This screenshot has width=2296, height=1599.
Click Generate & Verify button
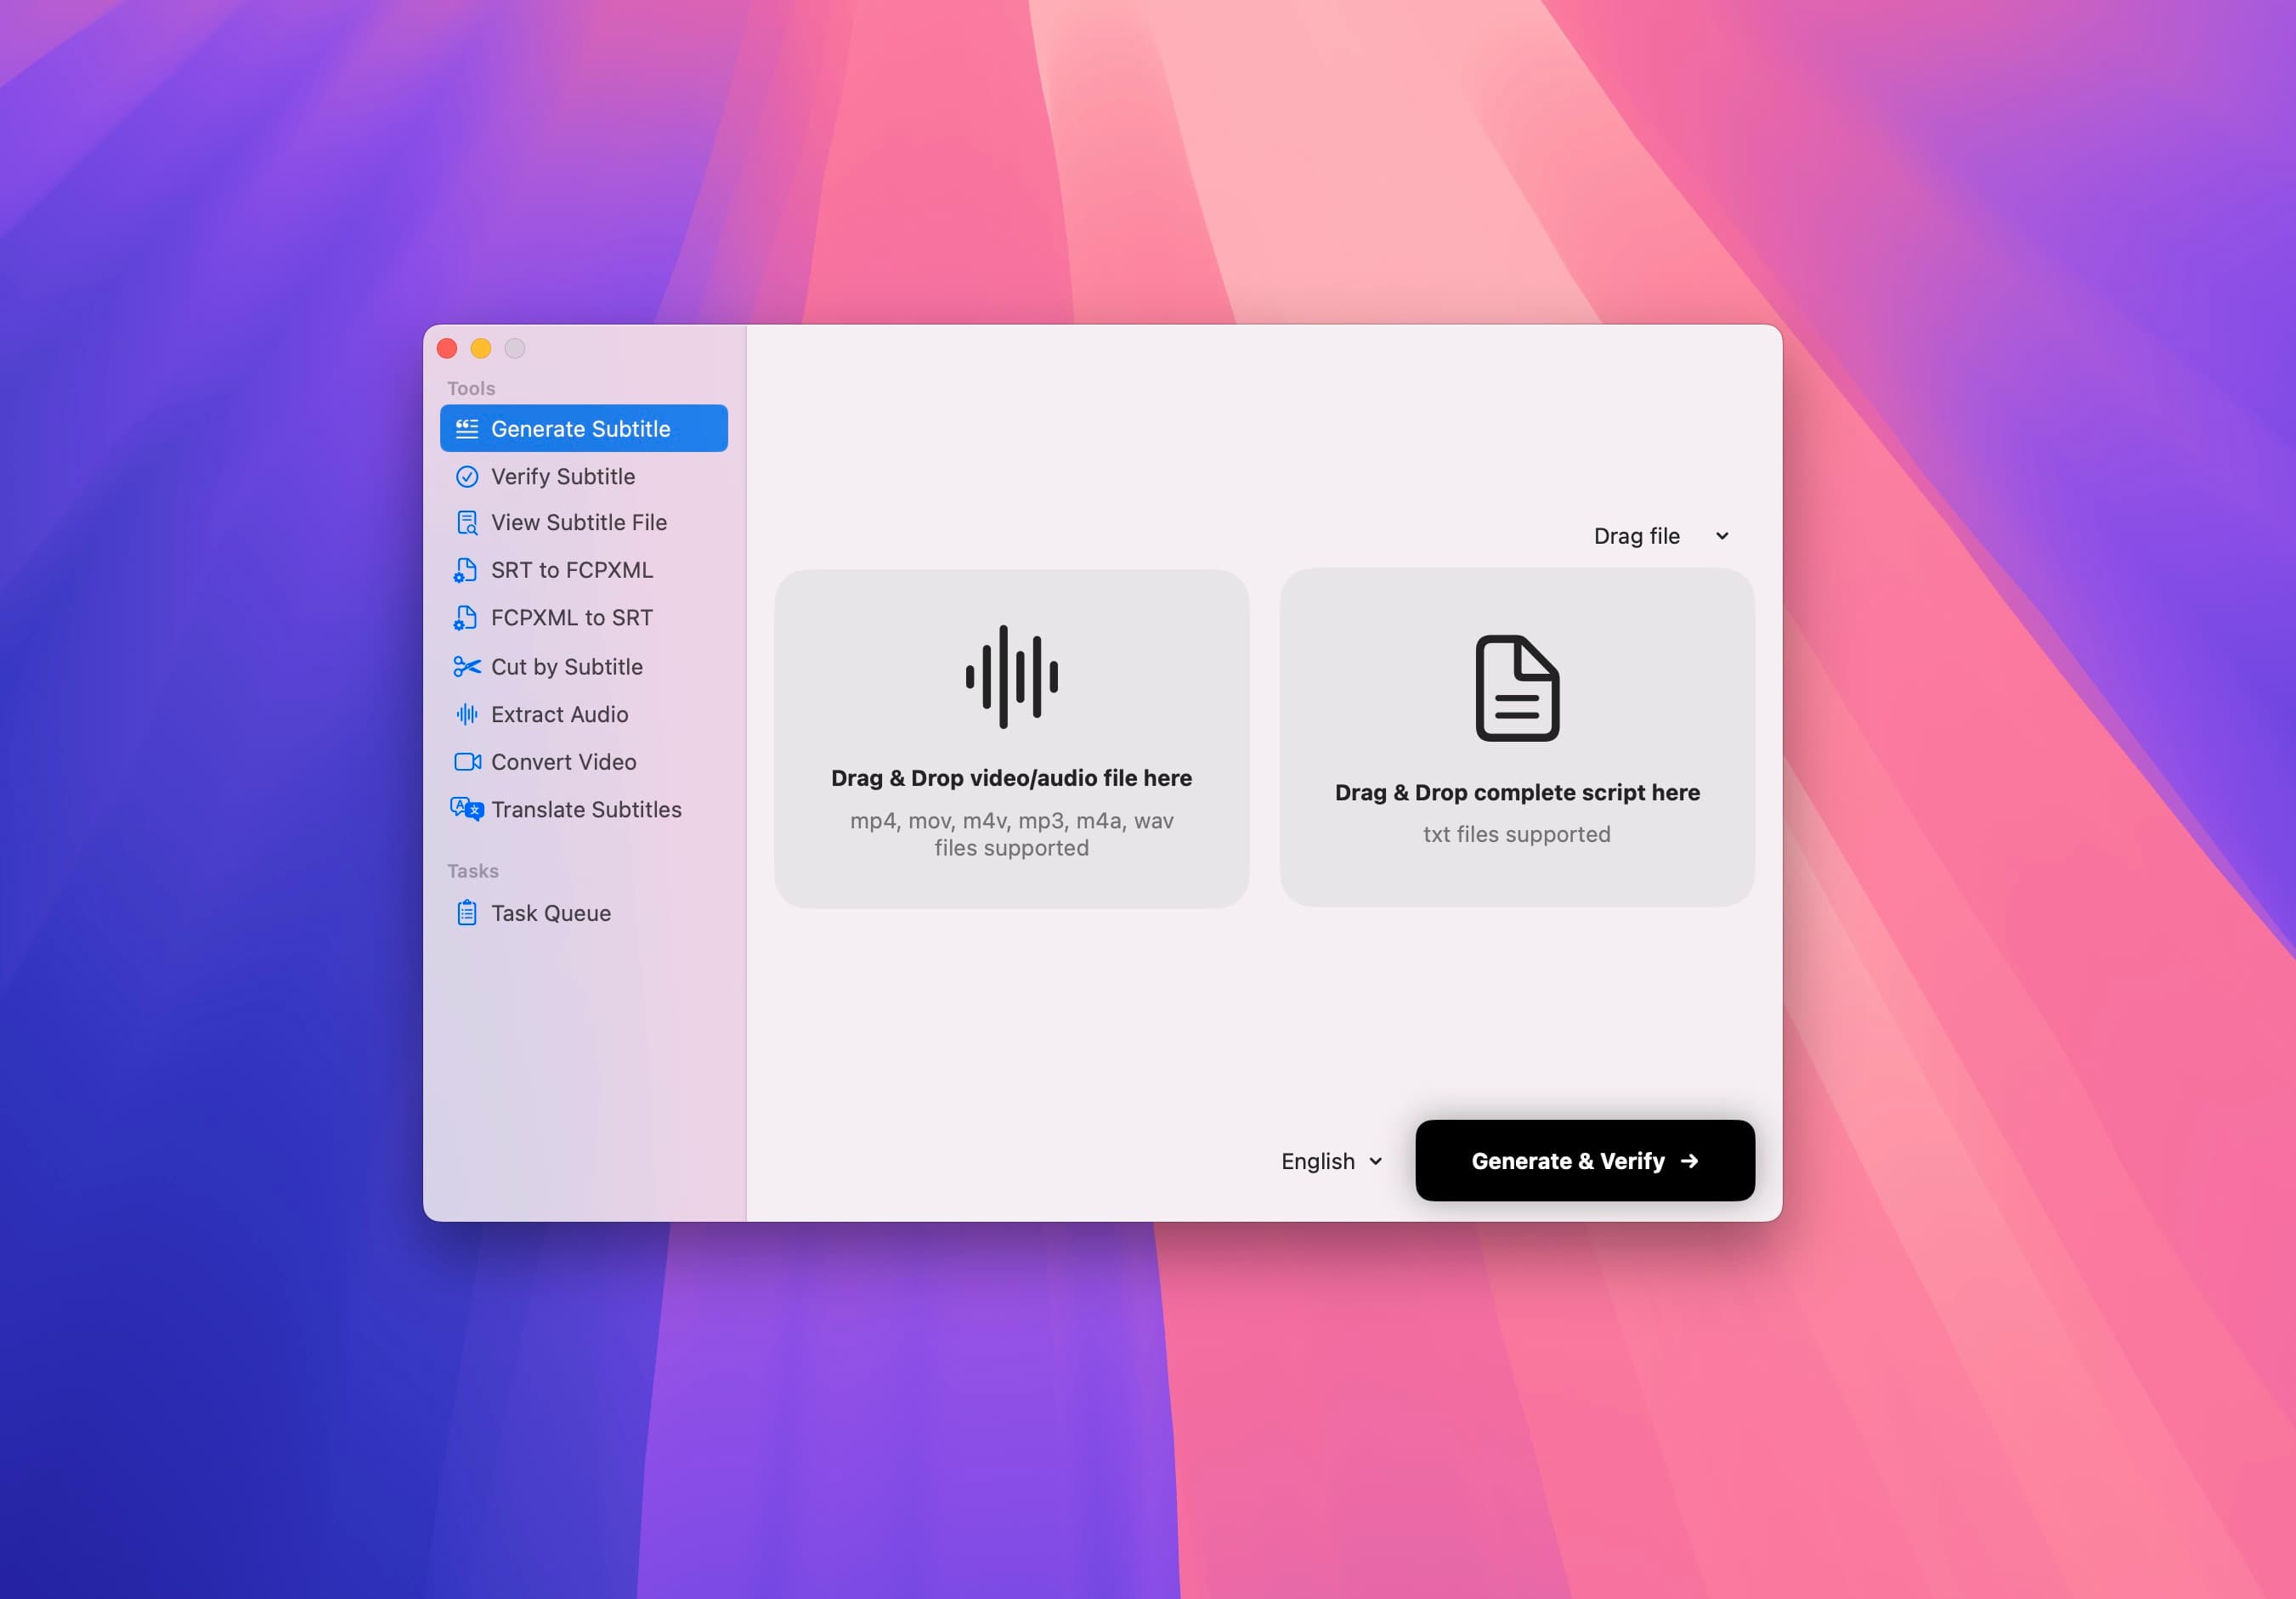click(1586, 1160)
